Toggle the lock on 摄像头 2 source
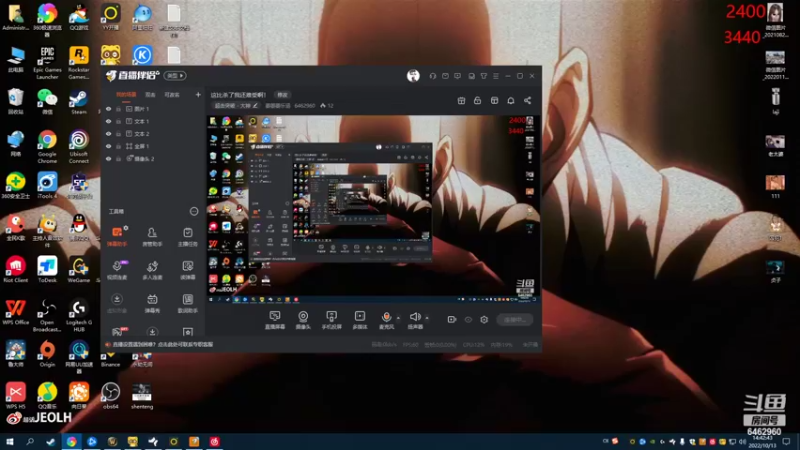800x450 pixels. pos(118,159)
